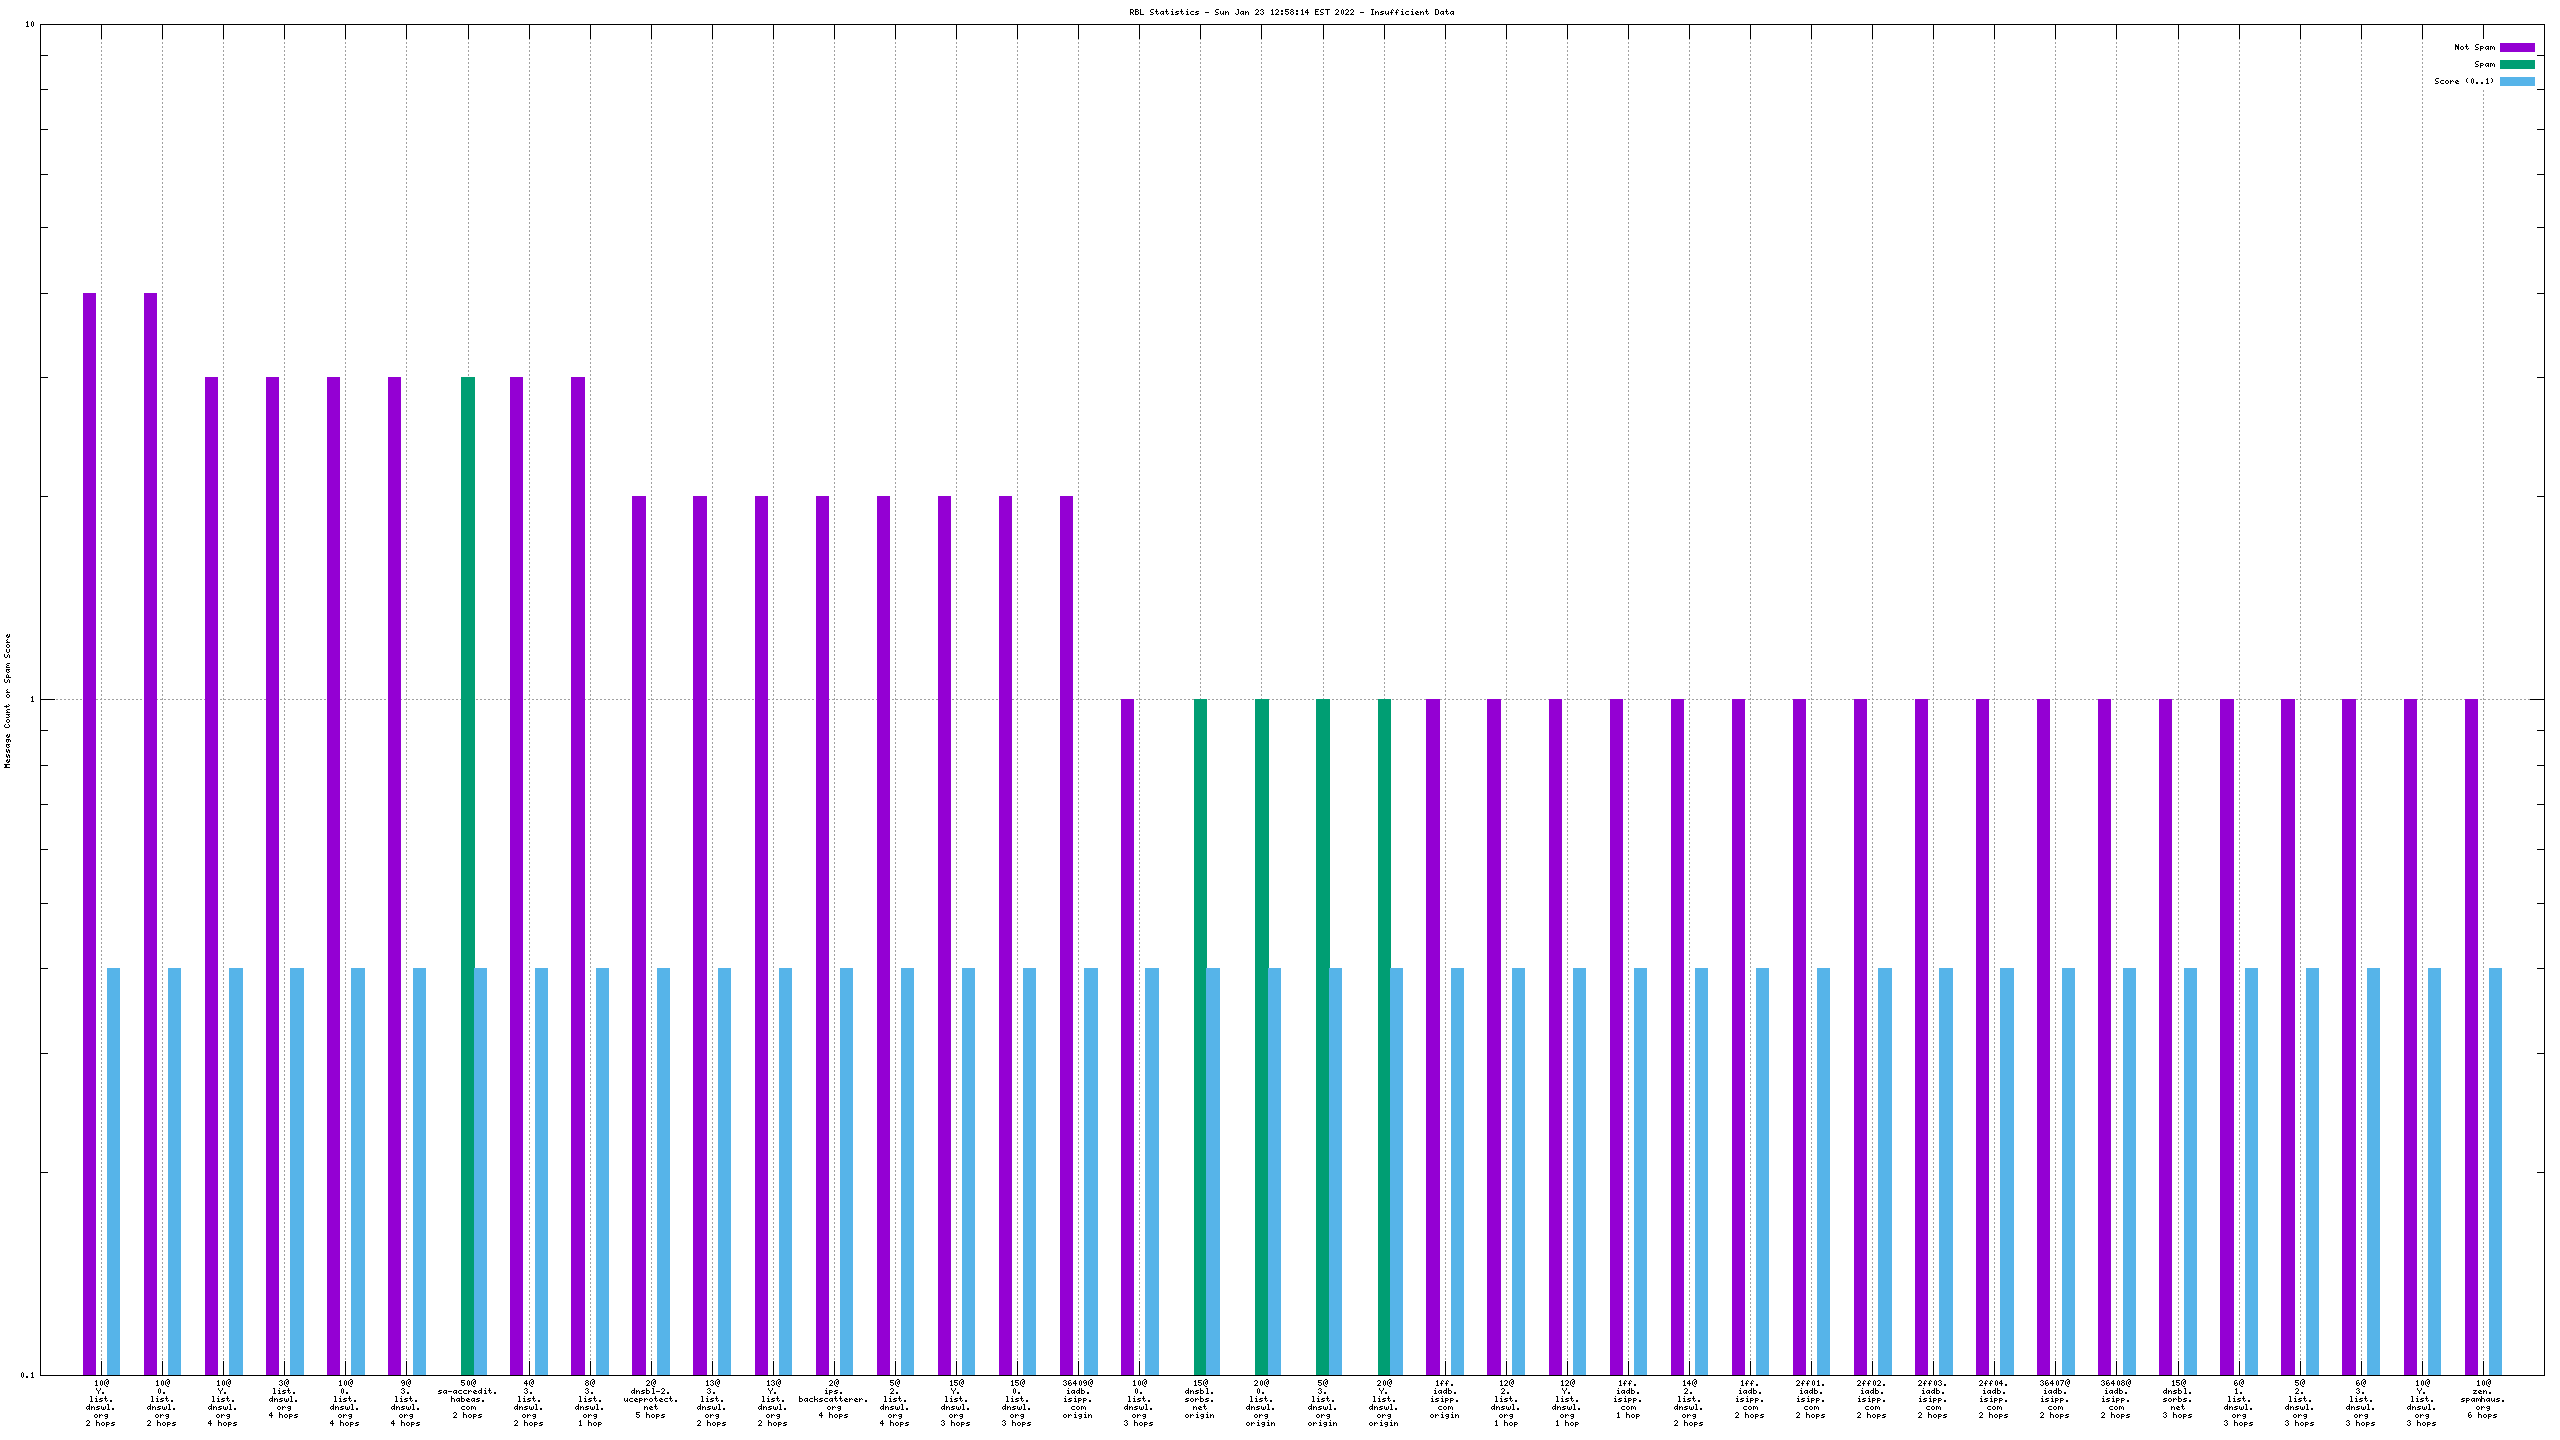Click the zen.spamhaus.org purple bar
2560x1440 pixels.
coord(2471,1036)
